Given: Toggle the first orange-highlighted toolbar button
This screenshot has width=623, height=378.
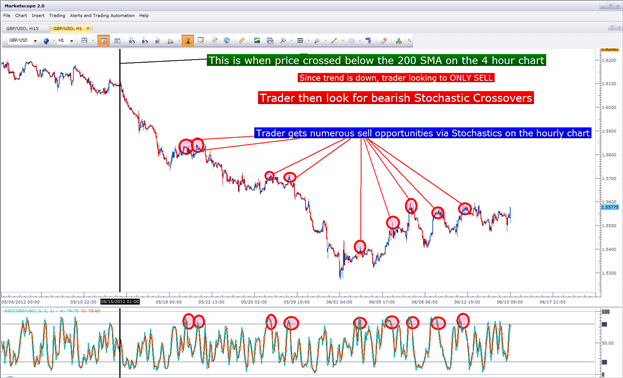Looking at the screenshot, I should click(104, 41).
